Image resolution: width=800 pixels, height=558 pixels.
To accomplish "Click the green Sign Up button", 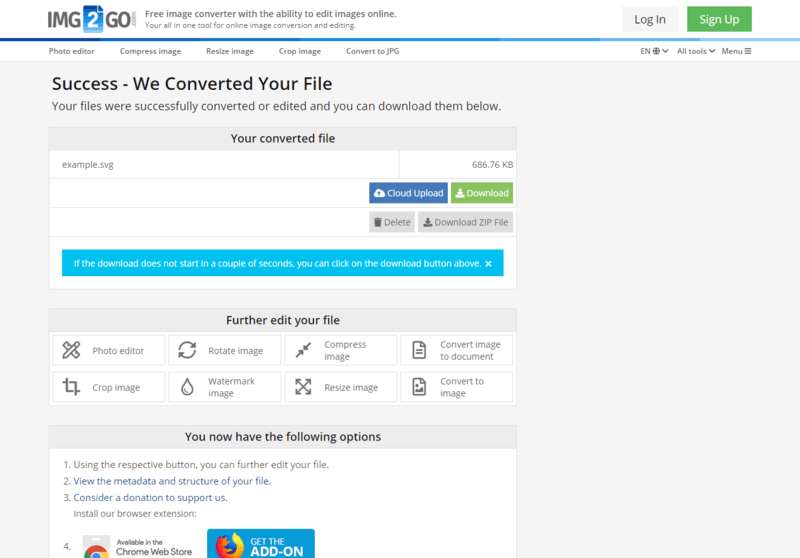I will coord(719,19).
